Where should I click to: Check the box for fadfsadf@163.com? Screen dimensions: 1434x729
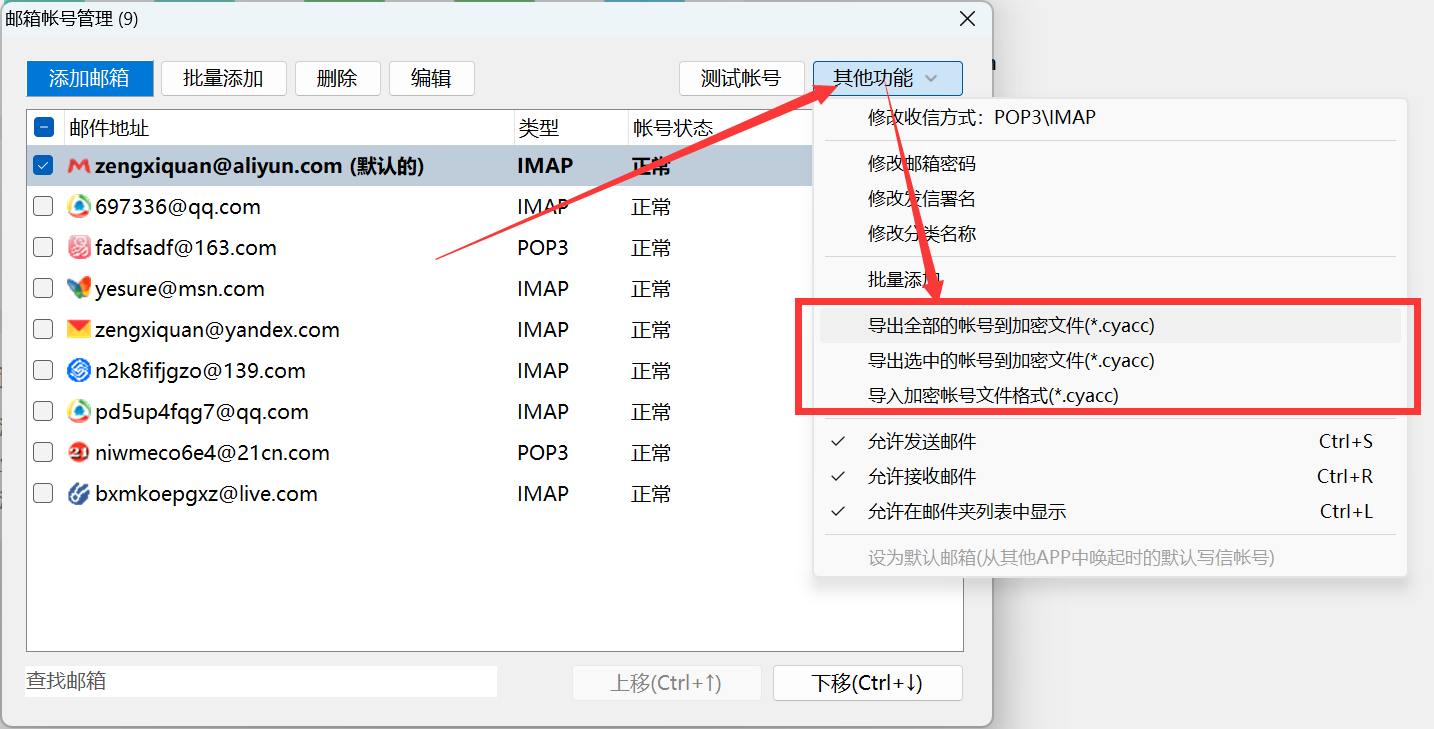44,248
